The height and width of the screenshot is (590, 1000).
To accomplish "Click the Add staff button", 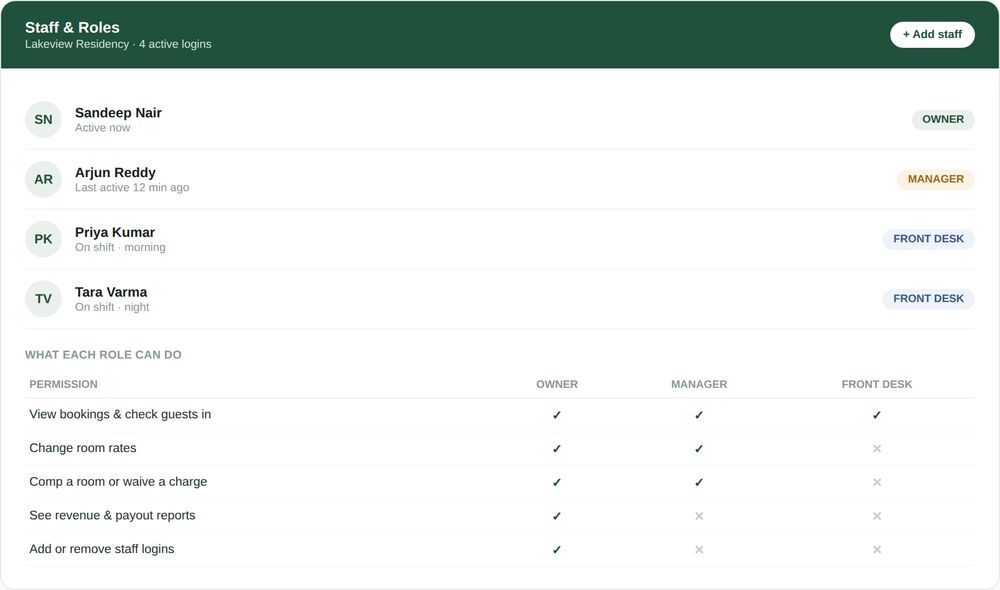I will tap(932, 34).
